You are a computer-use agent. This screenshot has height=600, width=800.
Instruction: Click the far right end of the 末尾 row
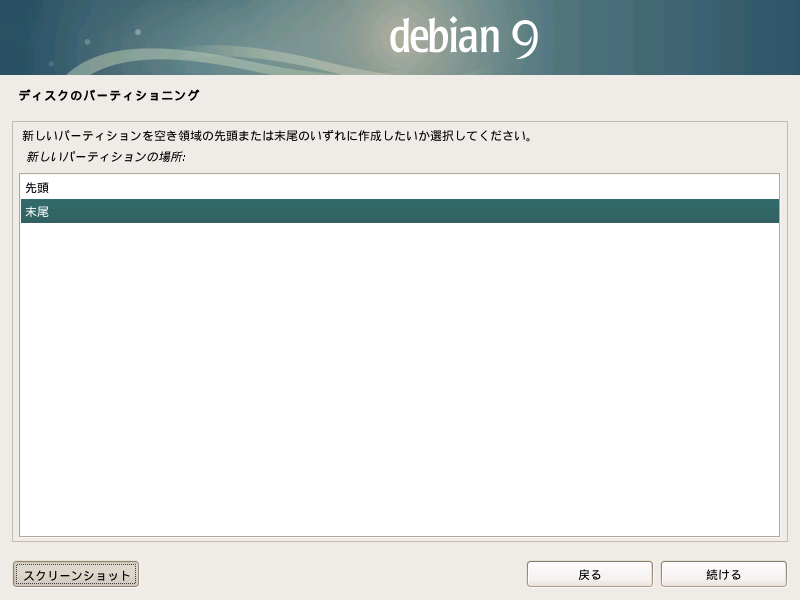point(760,211)
